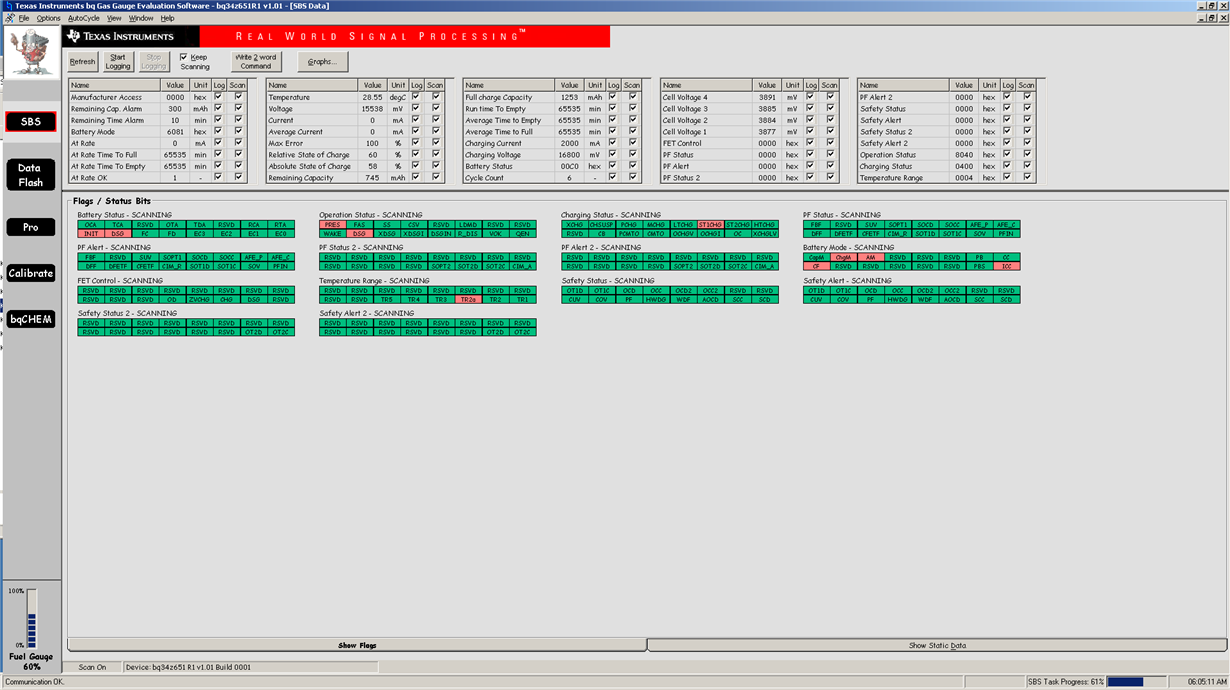Open the AutoCycle menu
1230x690 pixels.
pos(84,18)
